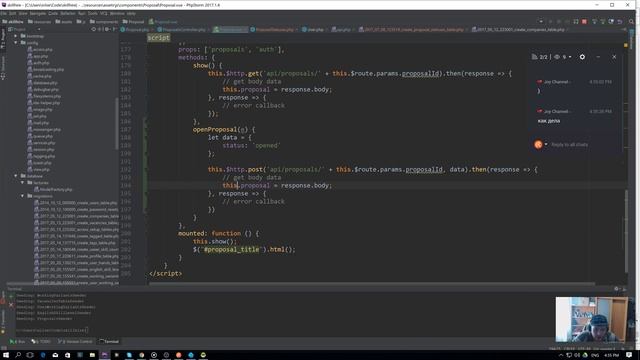
Task: Collapse the config folder in project tree
Action: tap(16, 42)
